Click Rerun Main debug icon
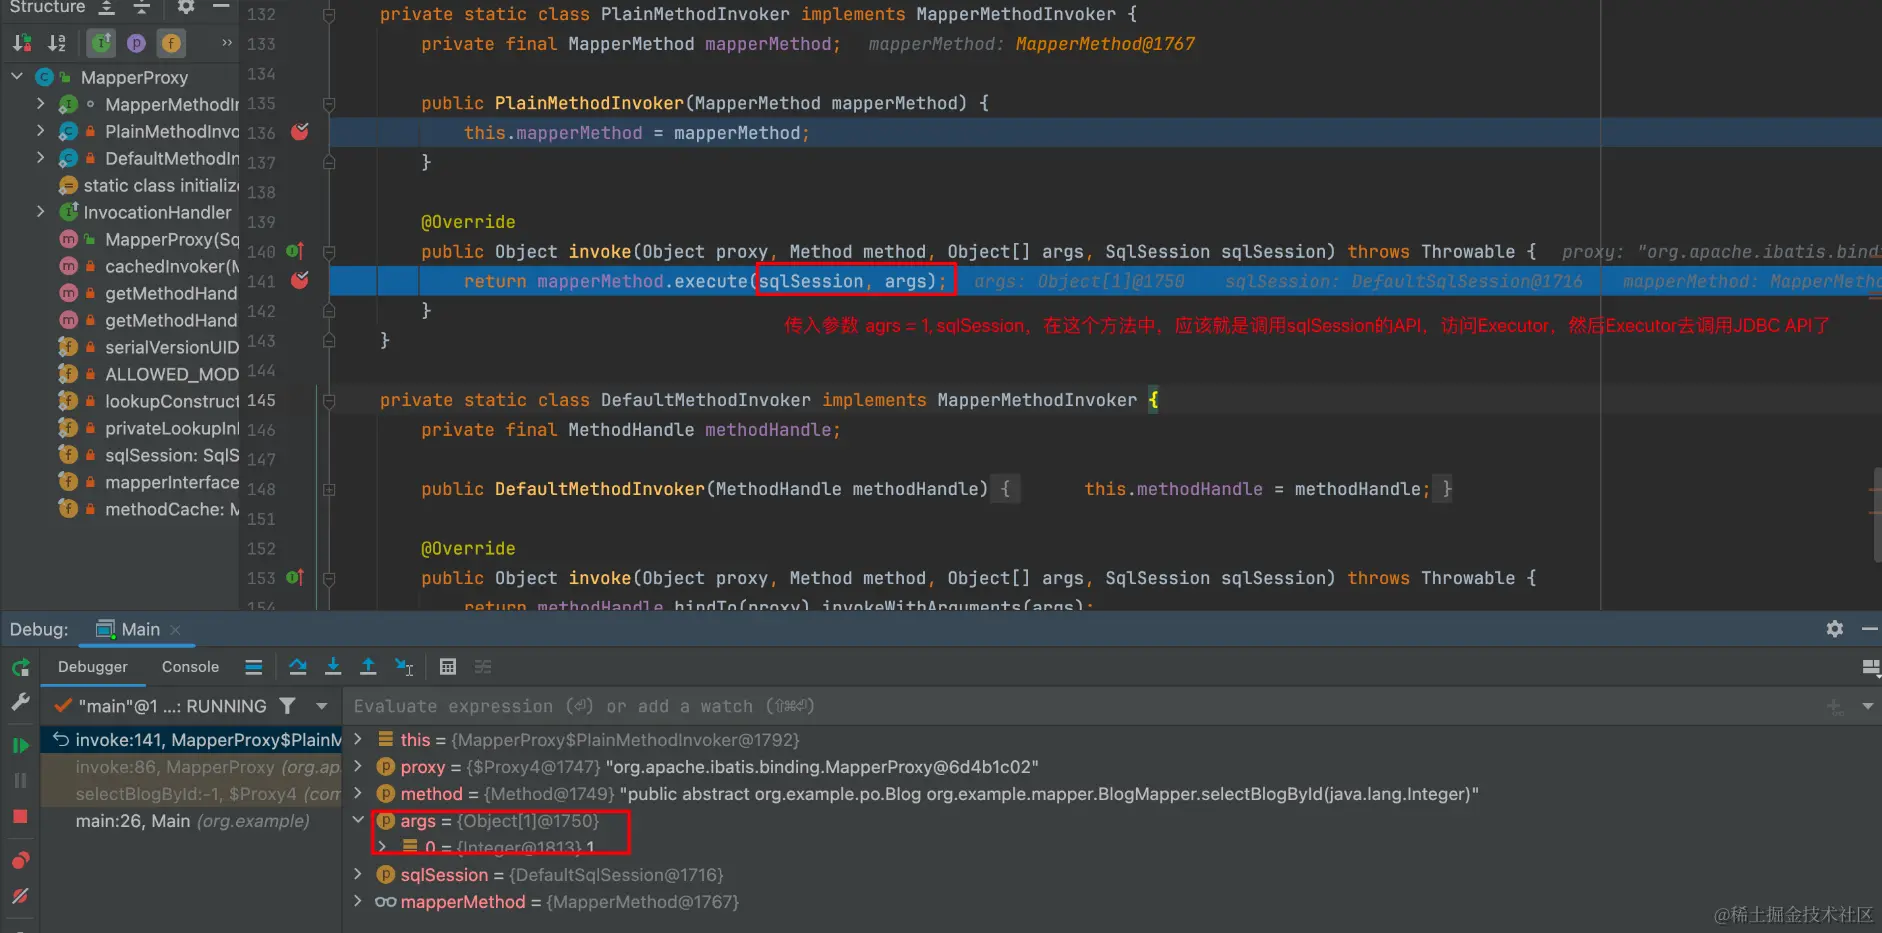Viewport: 1882px width, 933px height. tap(20, 667)
